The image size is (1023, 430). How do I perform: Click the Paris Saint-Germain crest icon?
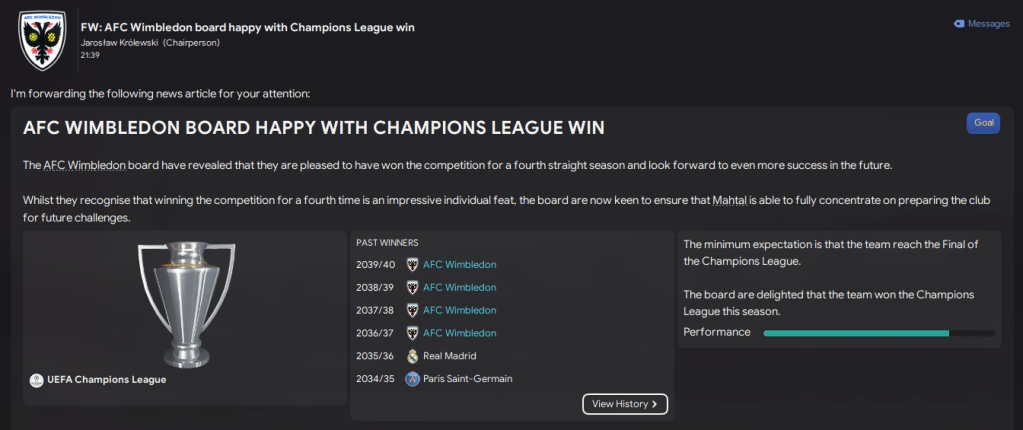pyautogui.click(x=412, y=379)
